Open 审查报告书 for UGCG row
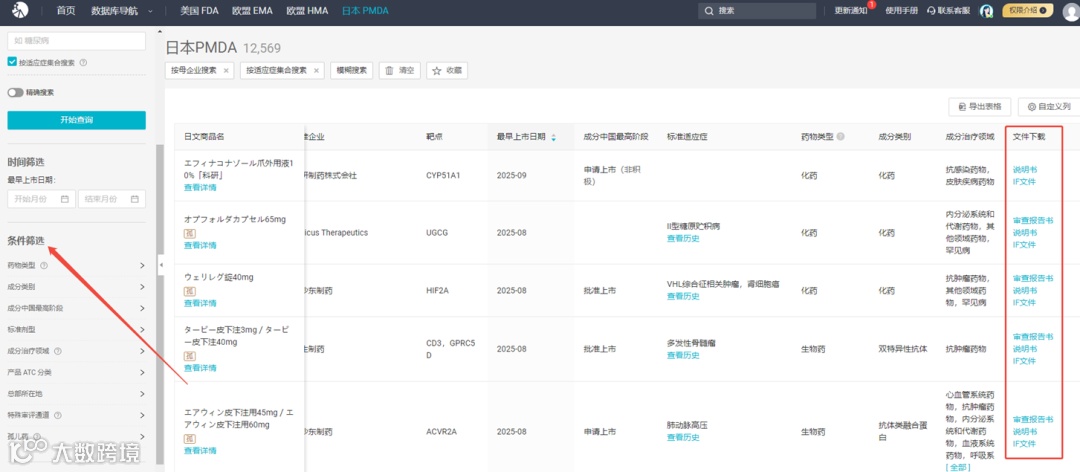 (1033, 221)
